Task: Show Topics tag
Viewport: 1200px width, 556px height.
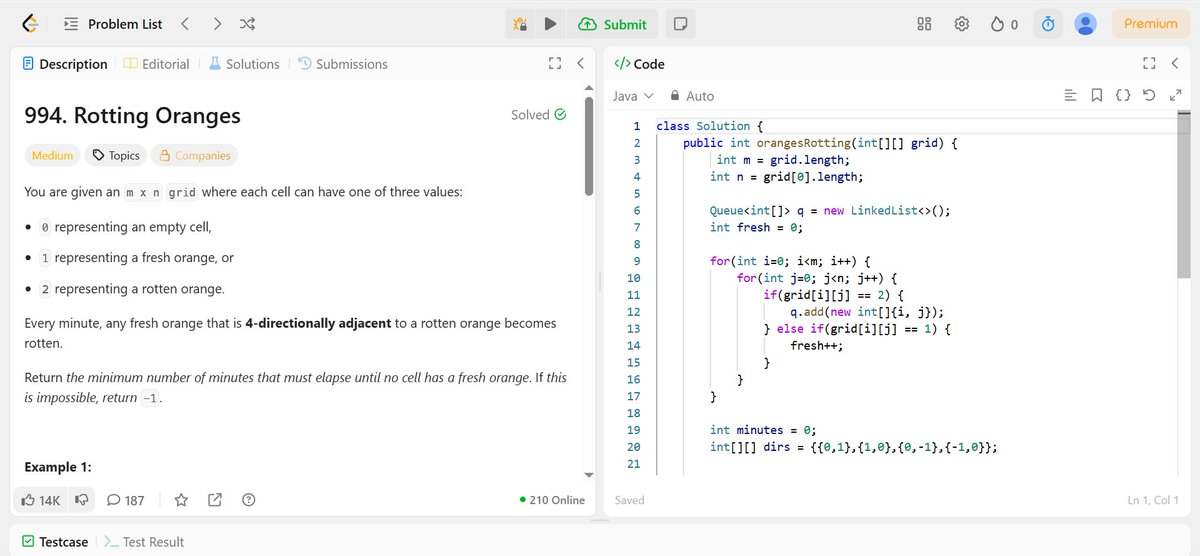Action: pyautogui.click(x=116, y=155)
